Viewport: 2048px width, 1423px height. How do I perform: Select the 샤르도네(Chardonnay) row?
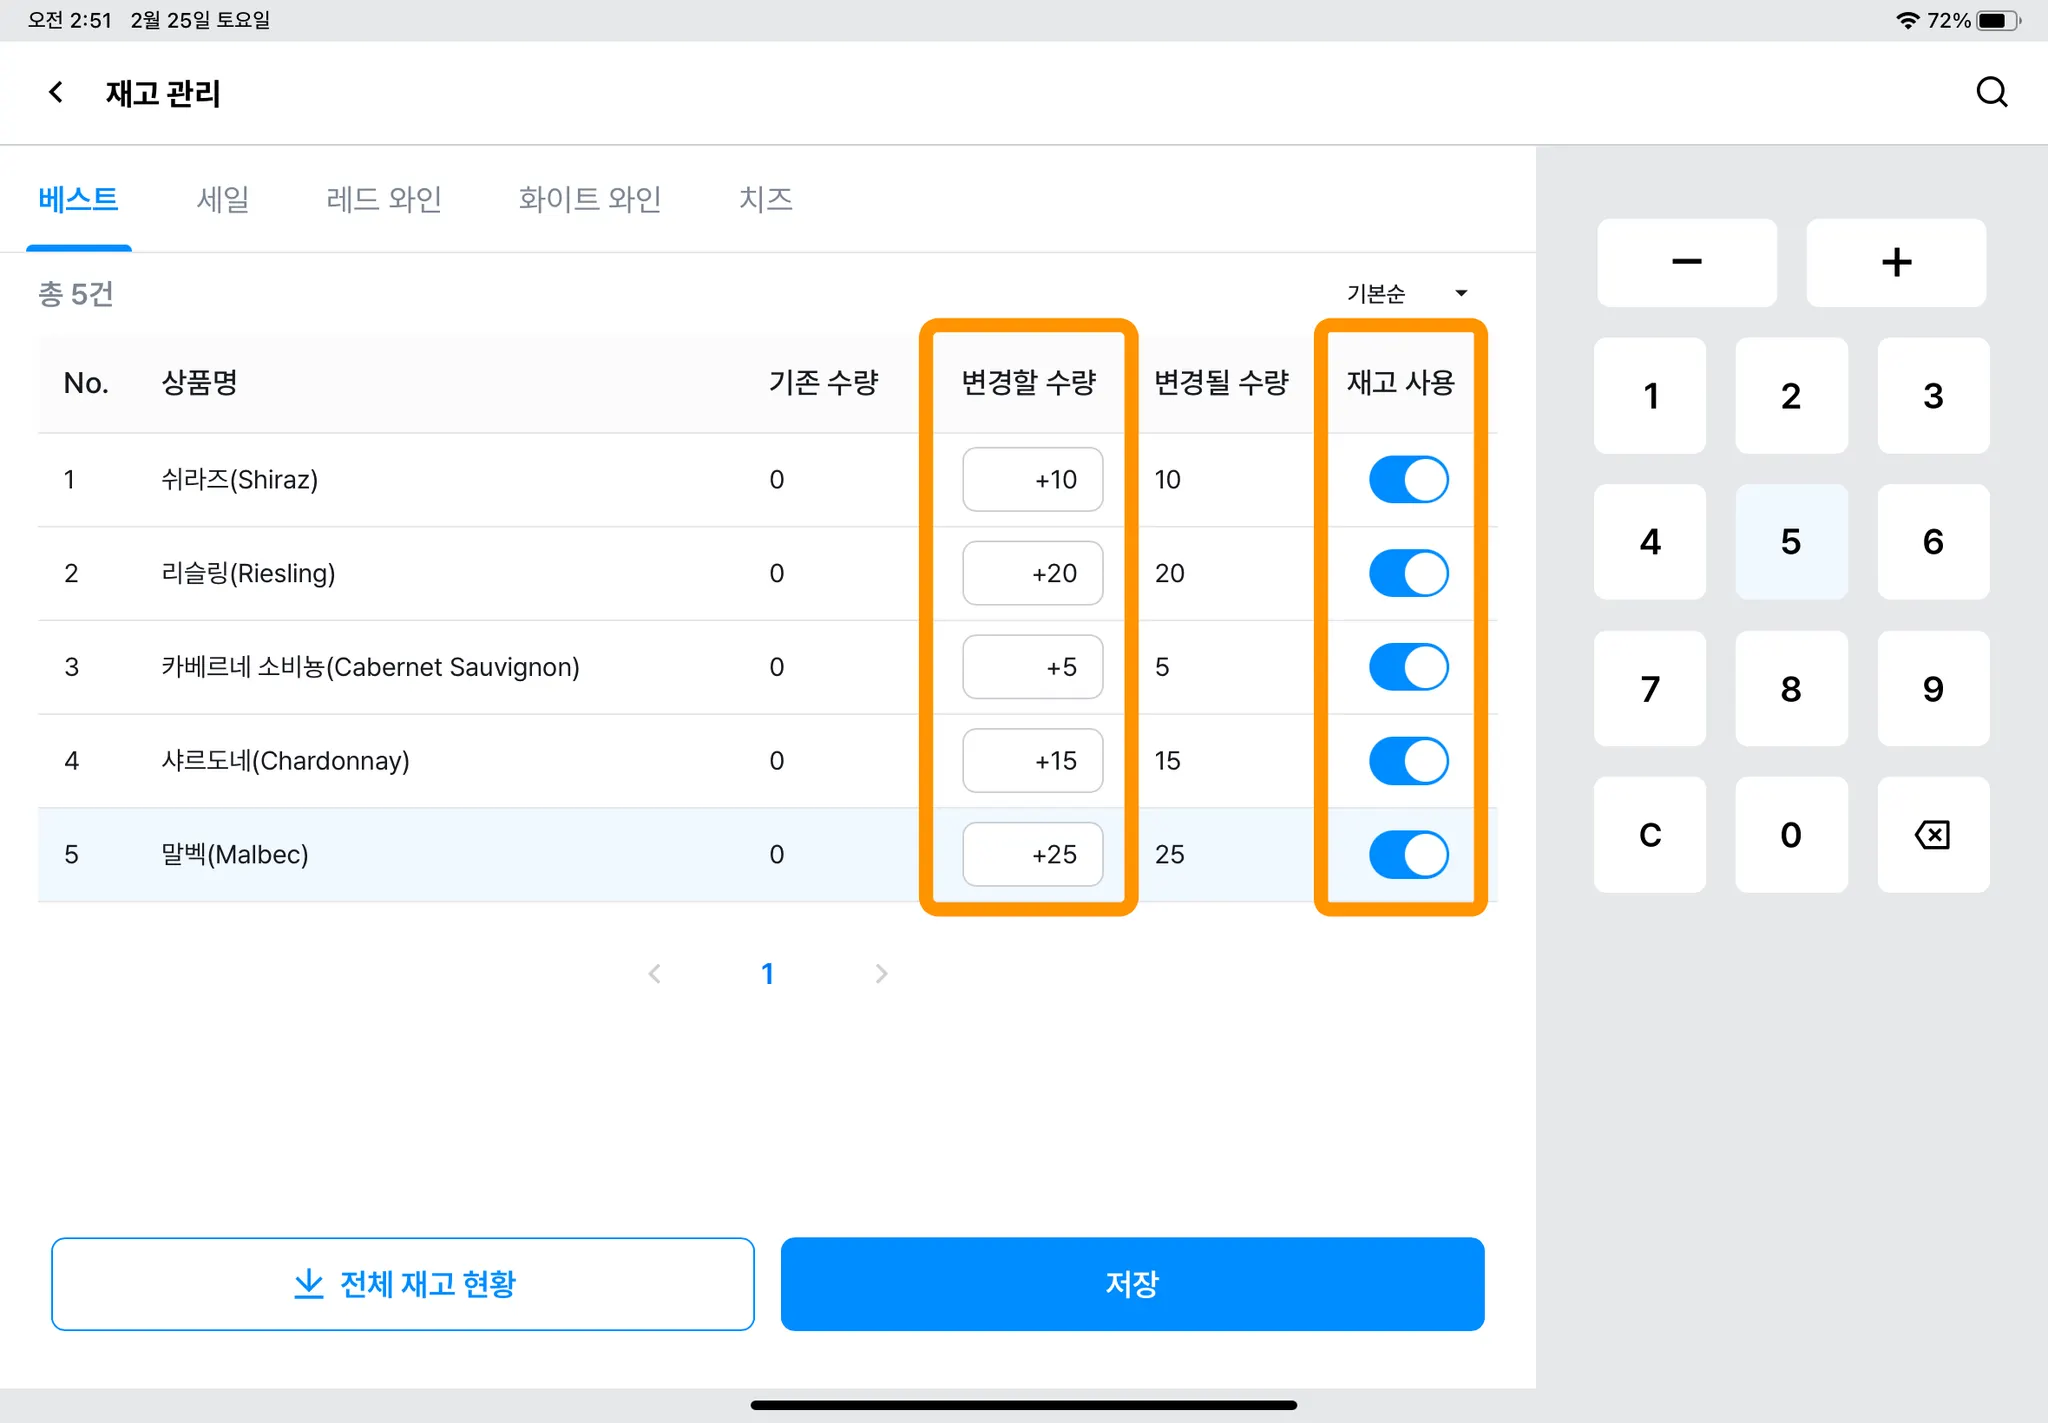[285, 761]
